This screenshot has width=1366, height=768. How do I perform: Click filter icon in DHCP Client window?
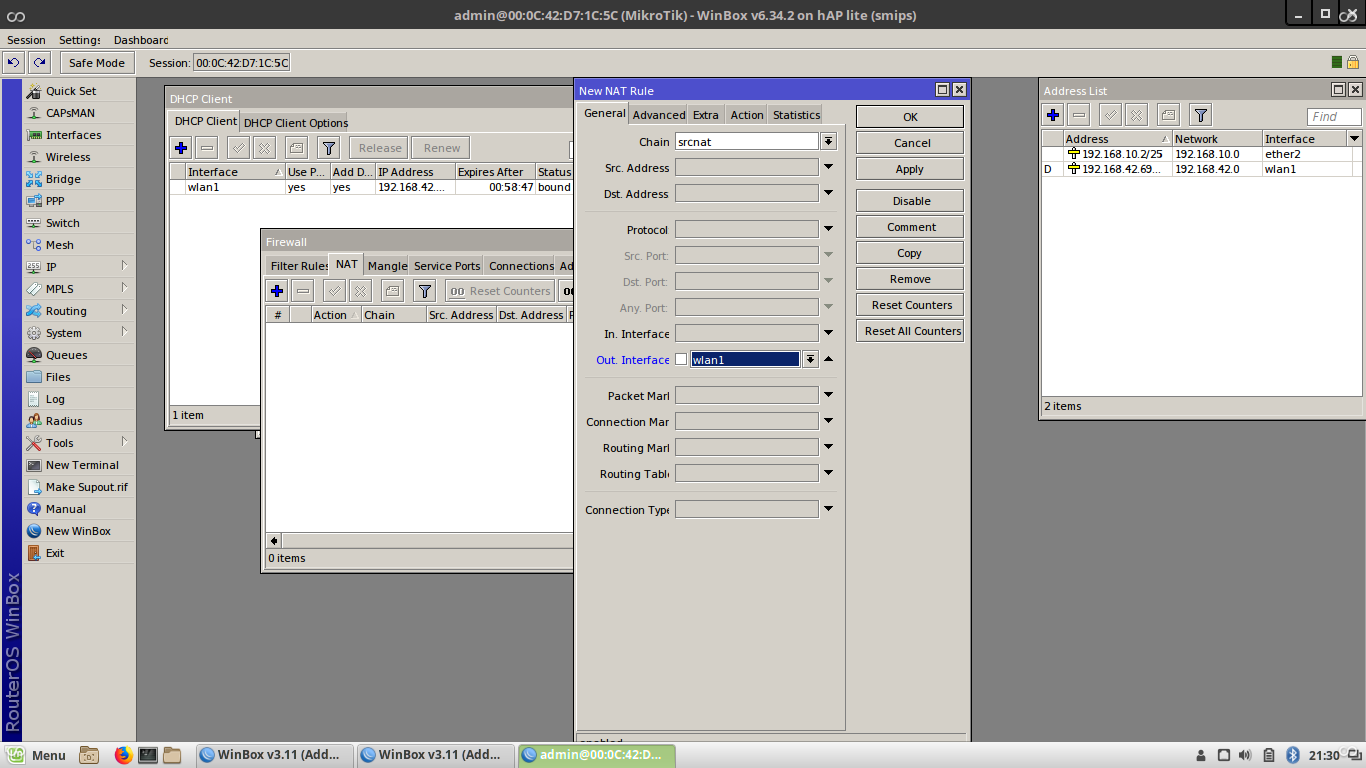coord(328,148)
